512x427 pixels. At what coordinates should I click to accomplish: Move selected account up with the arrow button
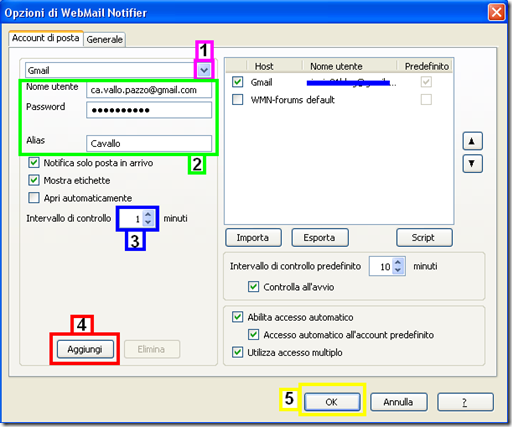click(x=472, y=141)
